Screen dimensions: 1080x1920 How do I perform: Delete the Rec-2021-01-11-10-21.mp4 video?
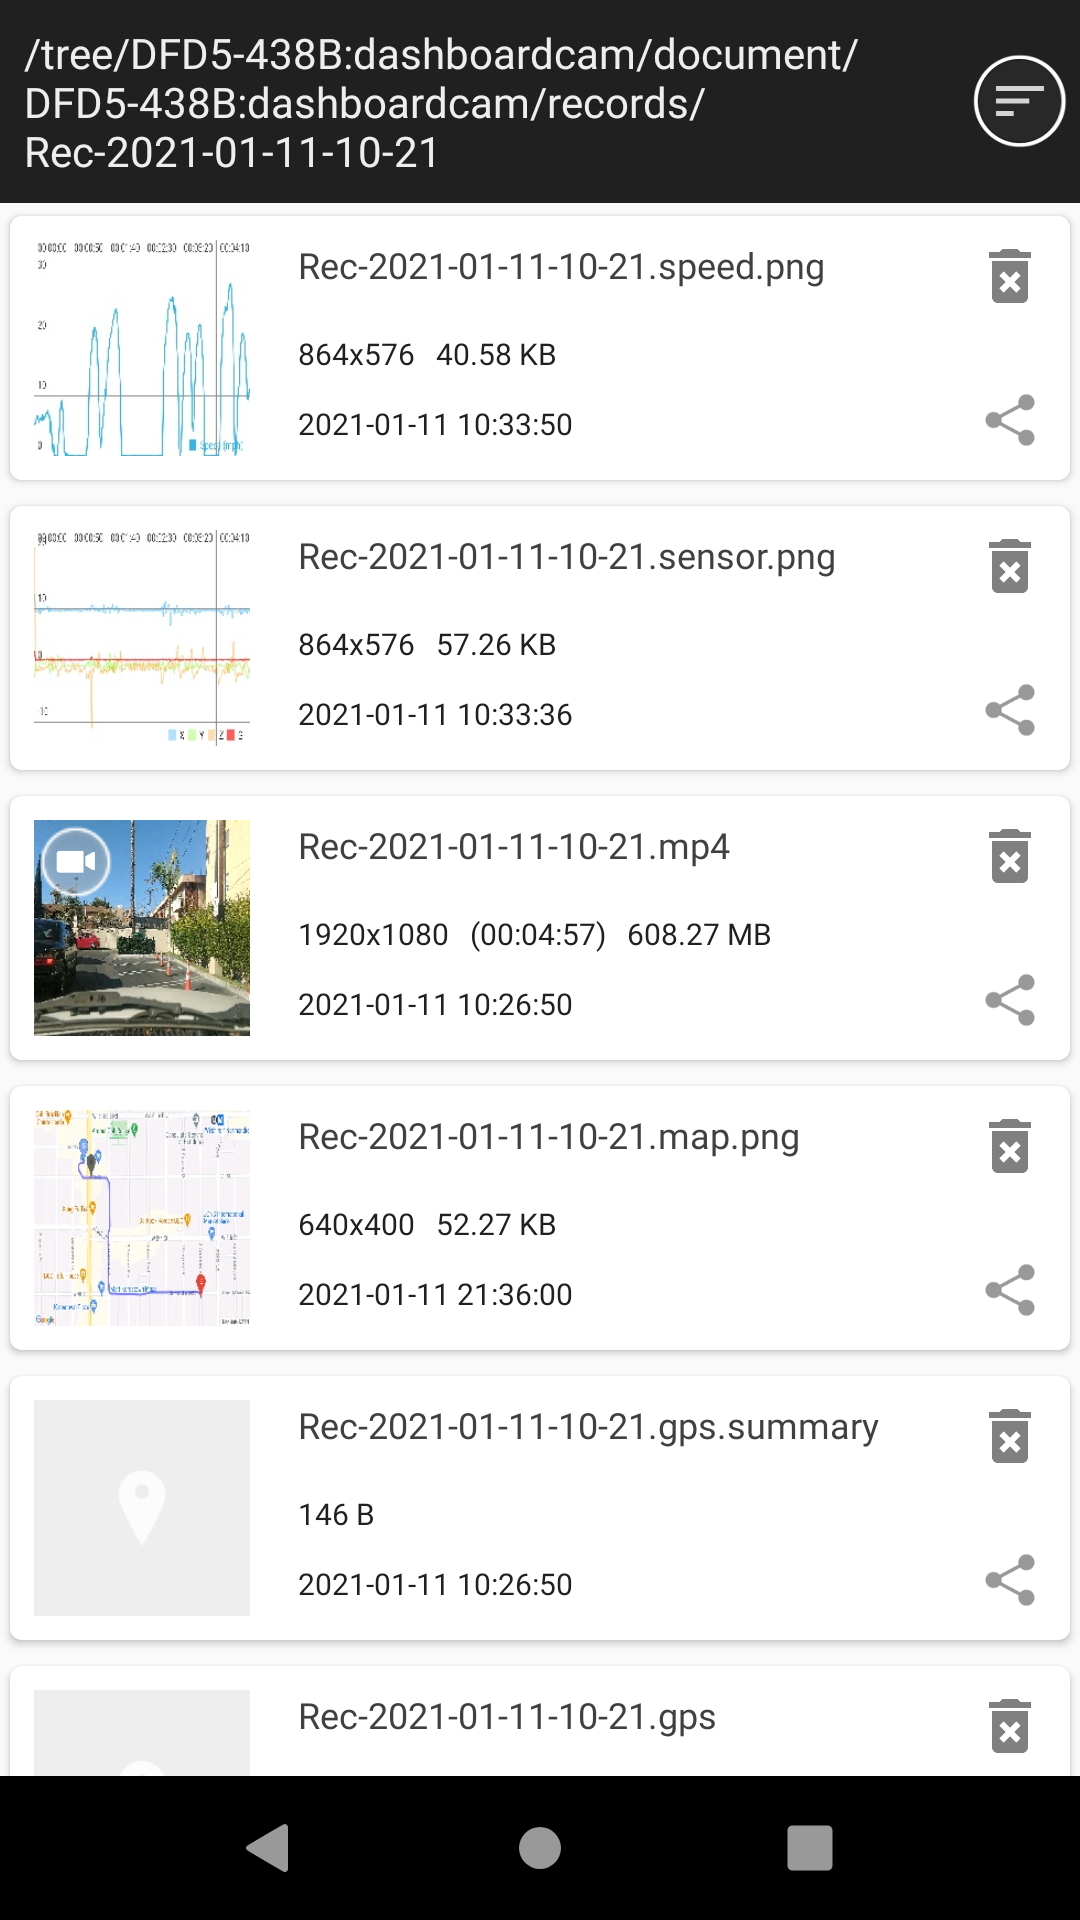1010,856
